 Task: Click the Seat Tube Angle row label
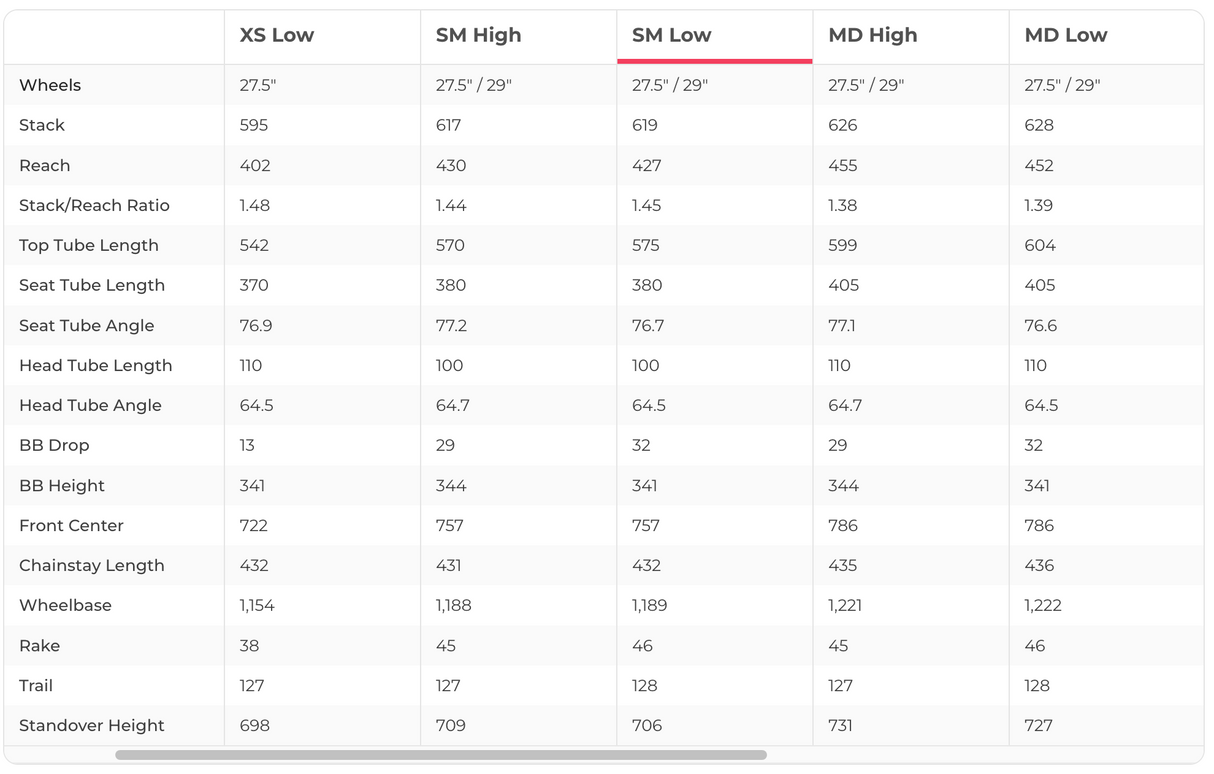86,325
